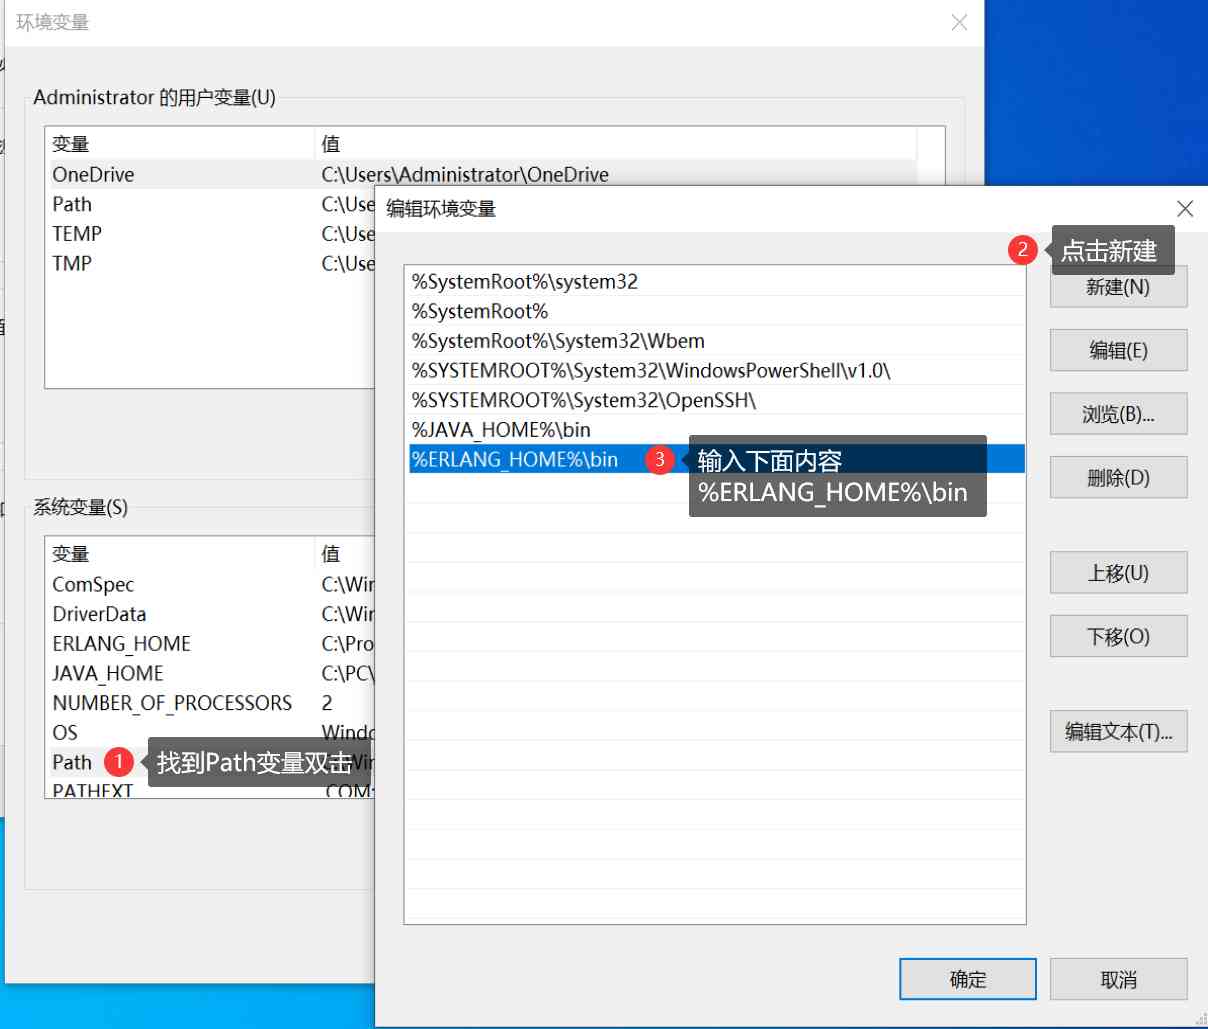Close the 编辑环境变量 dialog
Viewport: 1208px width, 1029px height.
1185,209
